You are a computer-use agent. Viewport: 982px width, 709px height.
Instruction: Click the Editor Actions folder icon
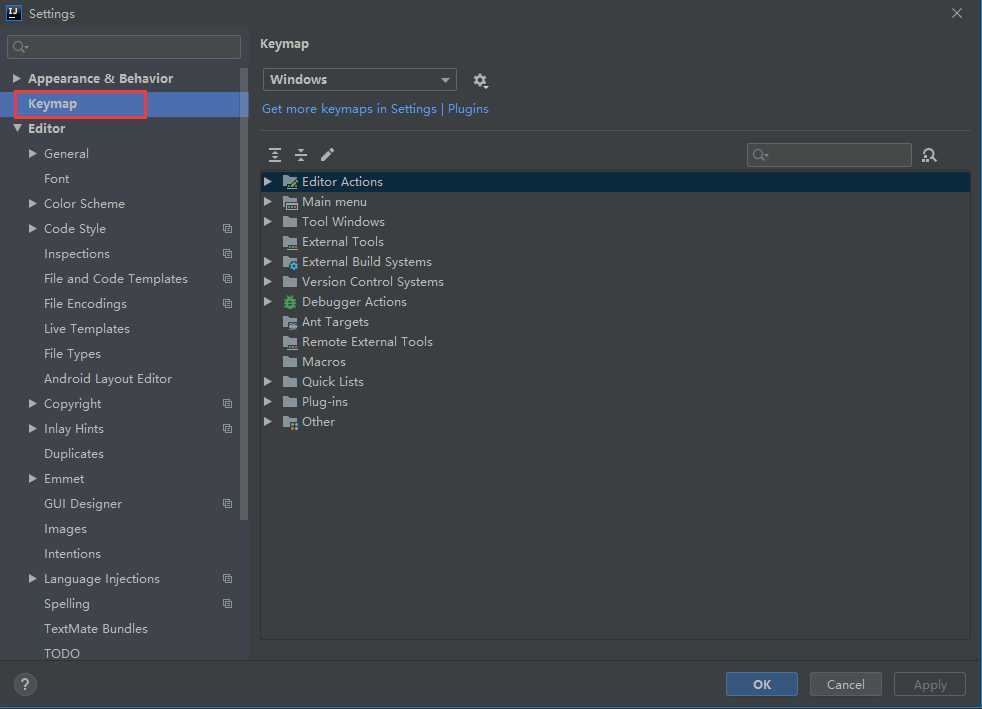[290, 182]
